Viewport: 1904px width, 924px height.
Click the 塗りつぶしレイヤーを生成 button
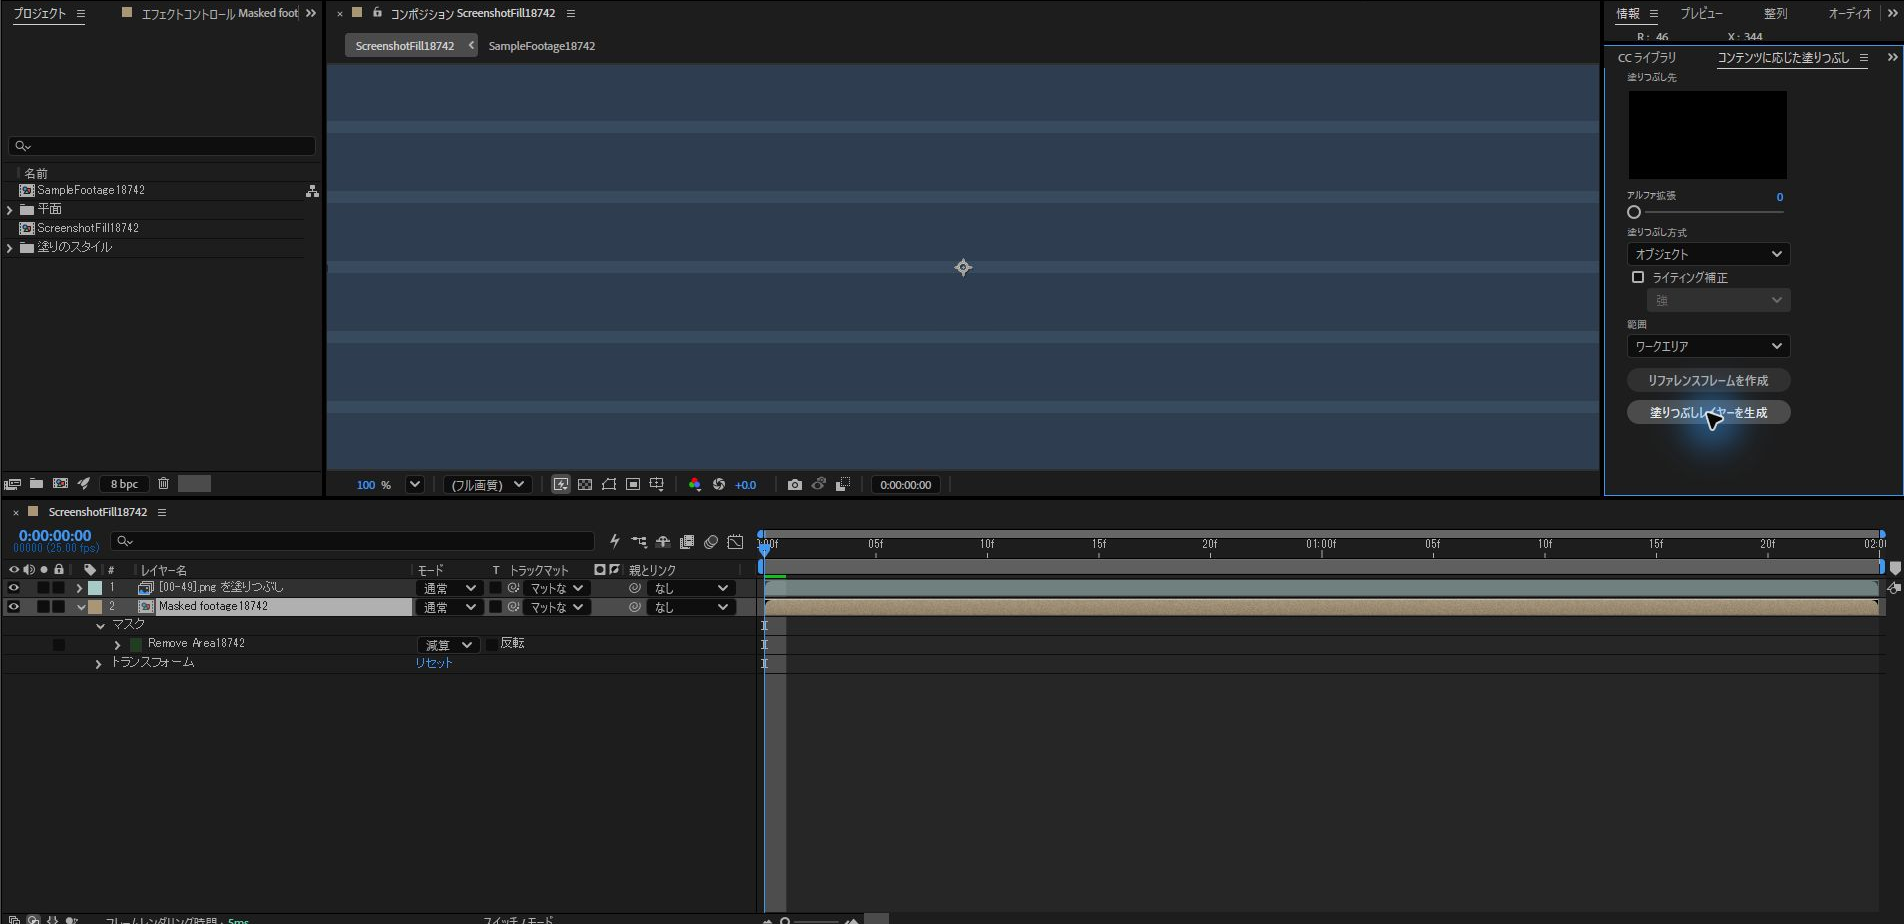click(1708, 412)
